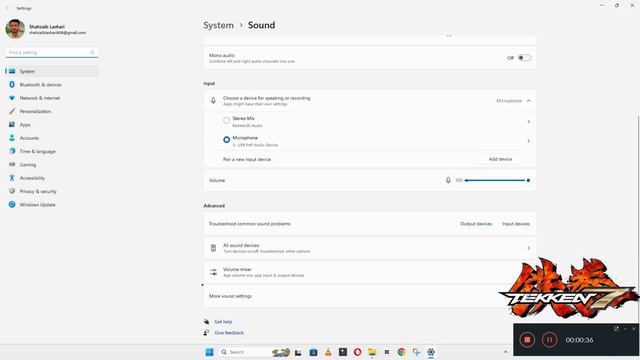Click the Settings gear taskbar icon
Viewport: 640px width, 360px height.
[431, 352]
